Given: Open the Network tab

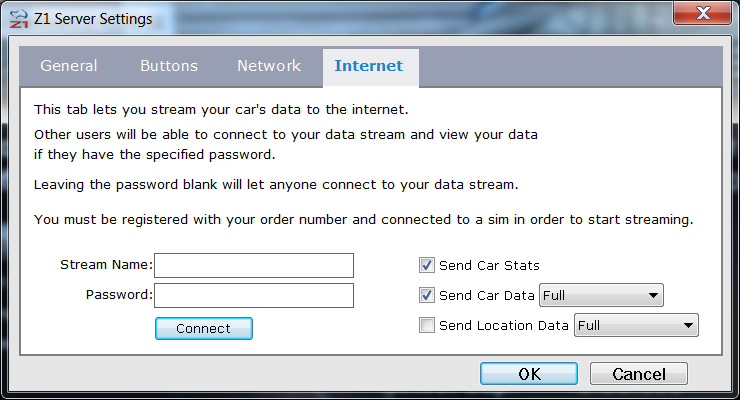Looking at the screenshot, I should (269, 66).
